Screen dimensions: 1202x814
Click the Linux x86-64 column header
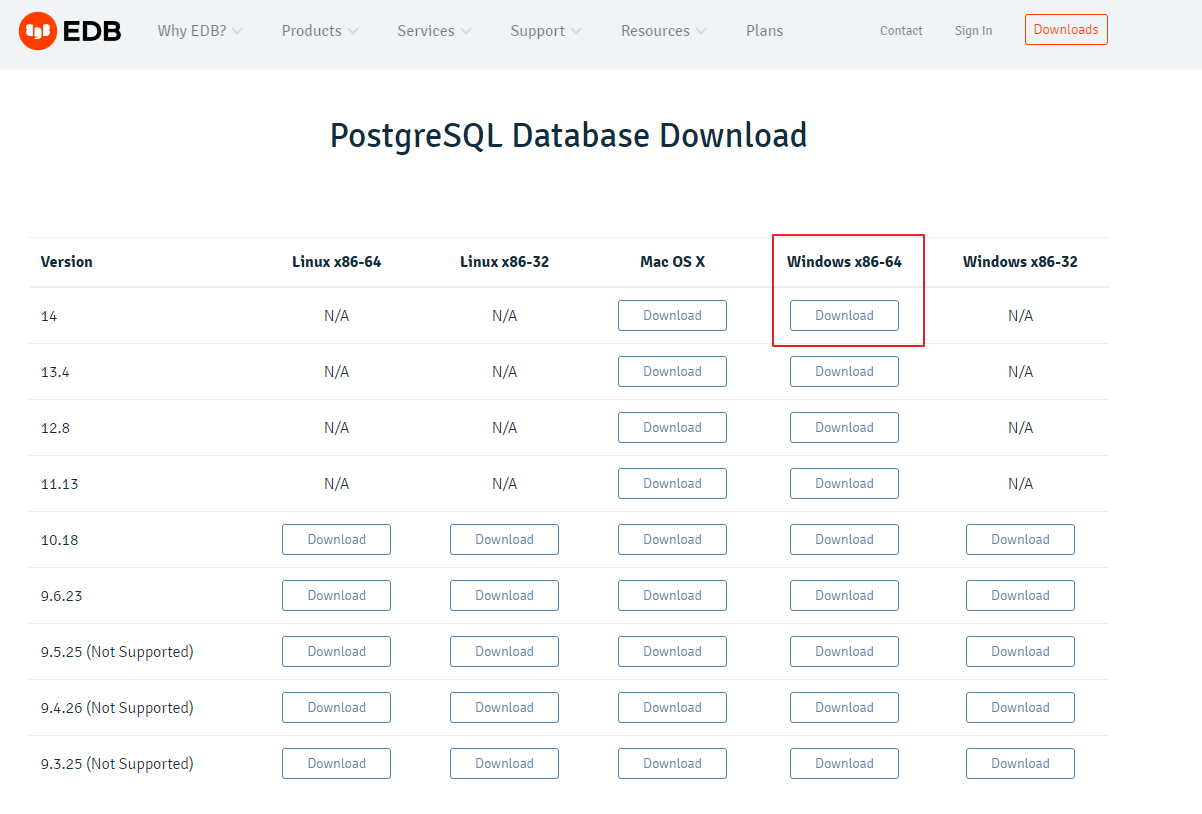(336, 262)
